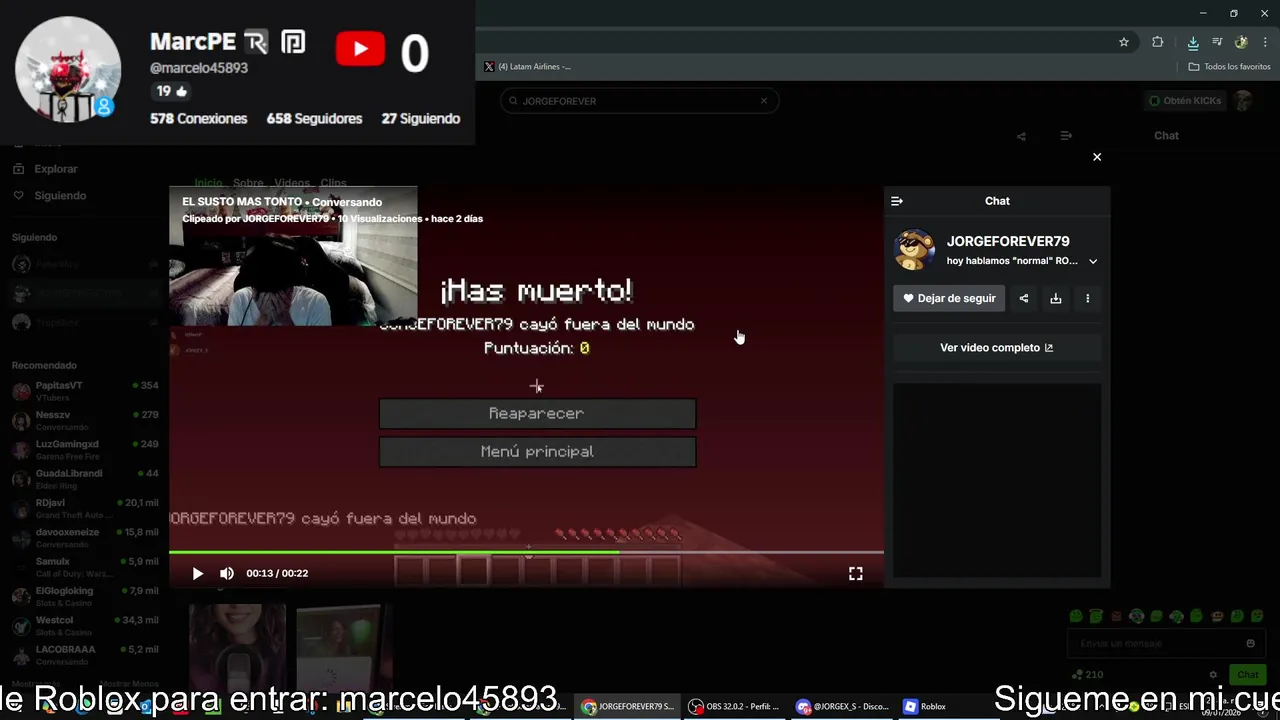The image size is (1280, 720).
Task: Mute the clip volume
Action: pos(227,573)
